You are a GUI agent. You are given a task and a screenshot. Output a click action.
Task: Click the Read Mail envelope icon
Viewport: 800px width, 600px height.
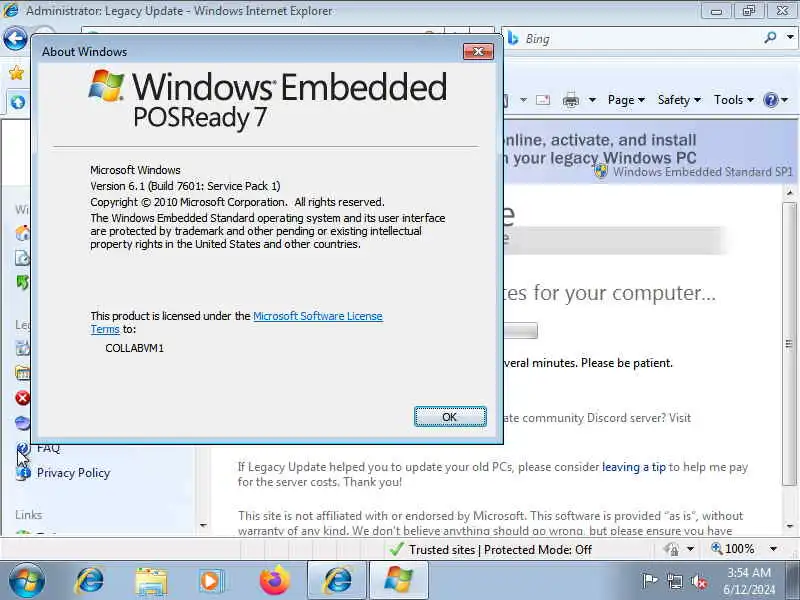coord(543,100)
